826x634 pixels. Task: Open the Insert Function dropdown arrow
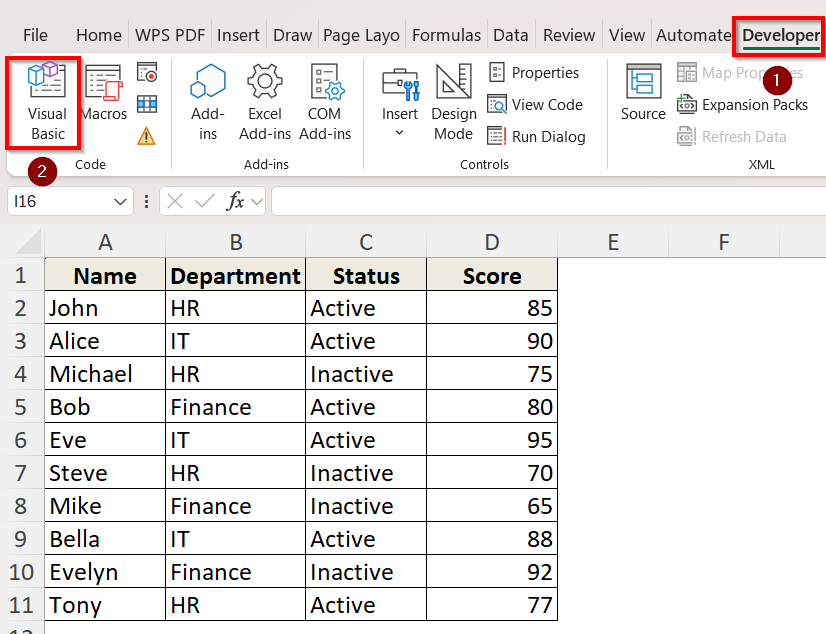[x=255, y=201]
